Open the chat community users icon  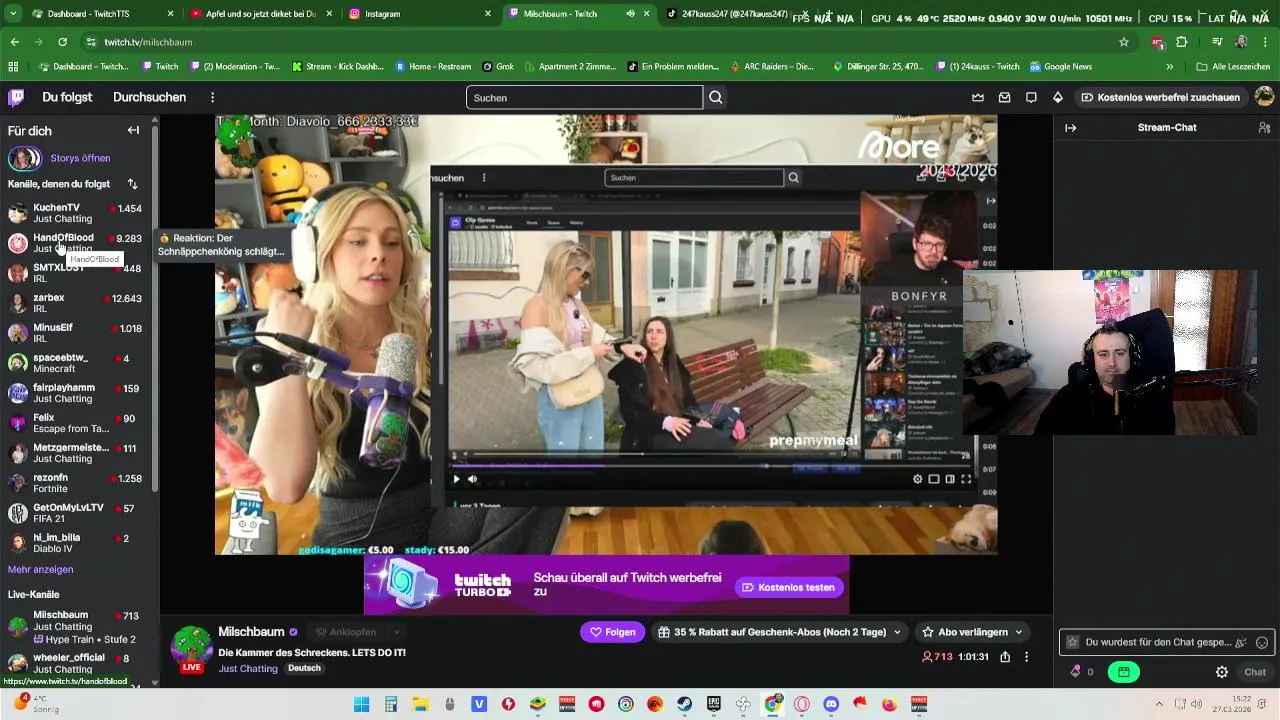1264,128
